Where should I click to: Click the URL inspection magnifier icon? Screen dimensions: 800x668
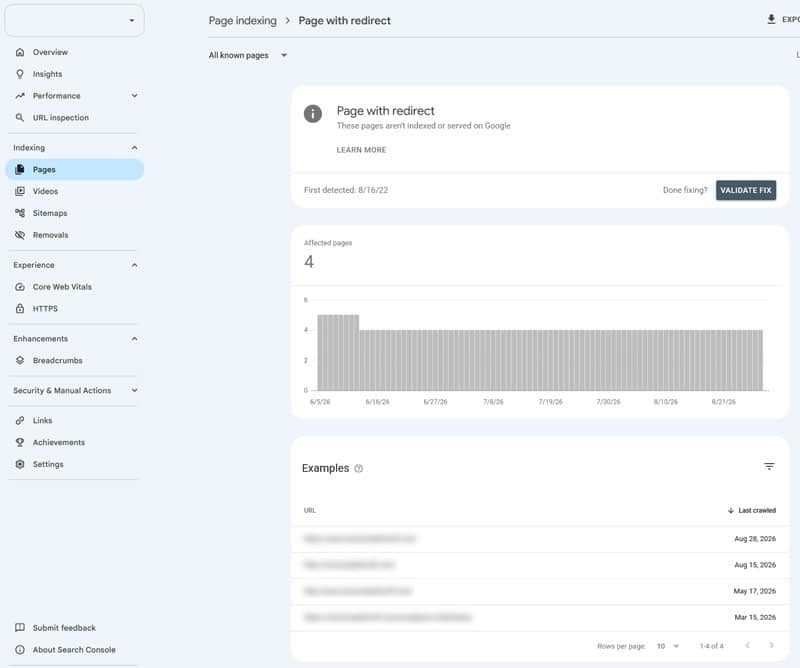20,117
